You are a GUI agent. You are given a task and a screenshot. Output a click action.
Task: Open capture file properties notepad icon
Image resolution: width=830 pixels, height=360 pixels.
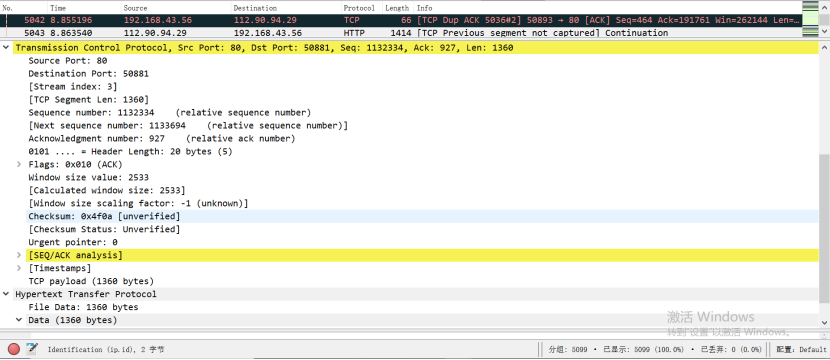click(x=32, y=348)
